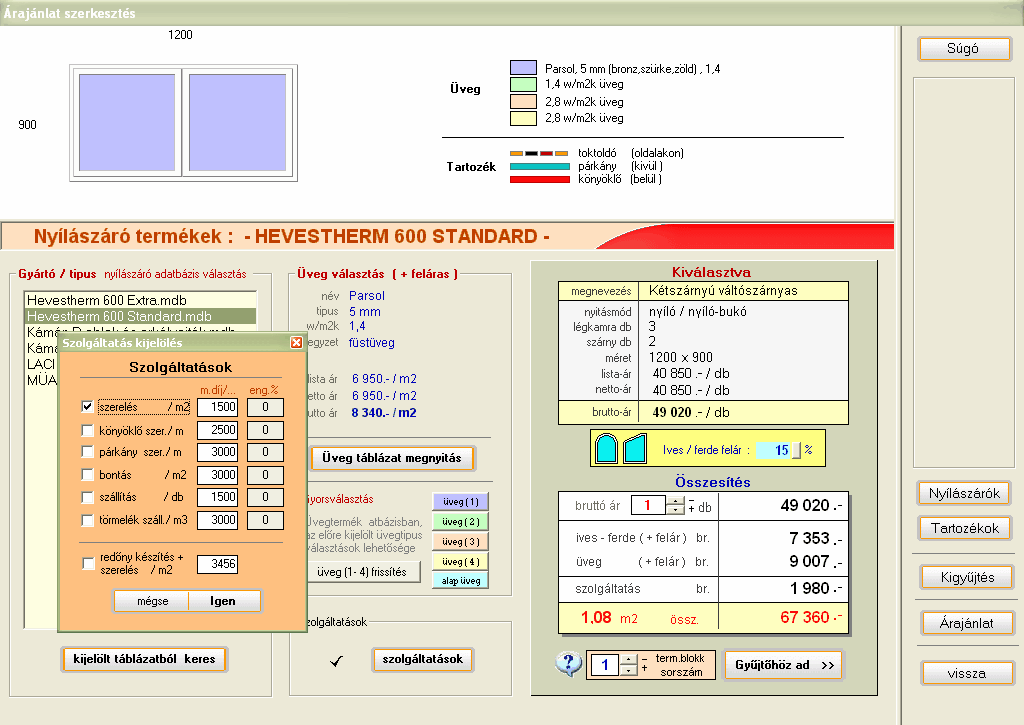Click the orange 2,8 w/m2k legend swatch
The image size is (1024, 725).
point(523,101)
